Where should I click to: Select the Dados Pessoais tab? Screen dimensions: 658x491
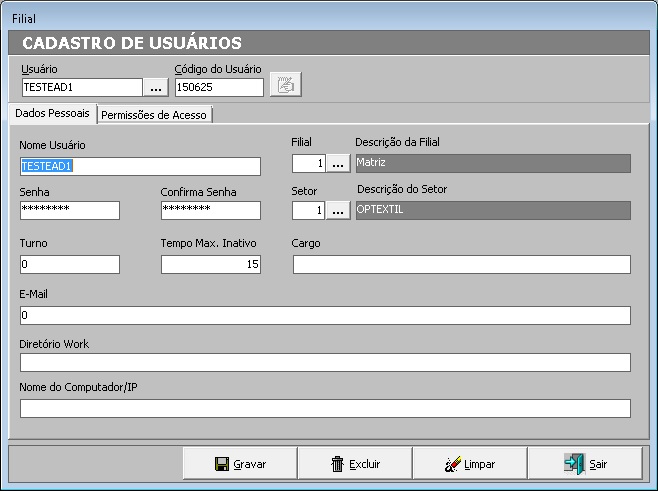point(52,114)
